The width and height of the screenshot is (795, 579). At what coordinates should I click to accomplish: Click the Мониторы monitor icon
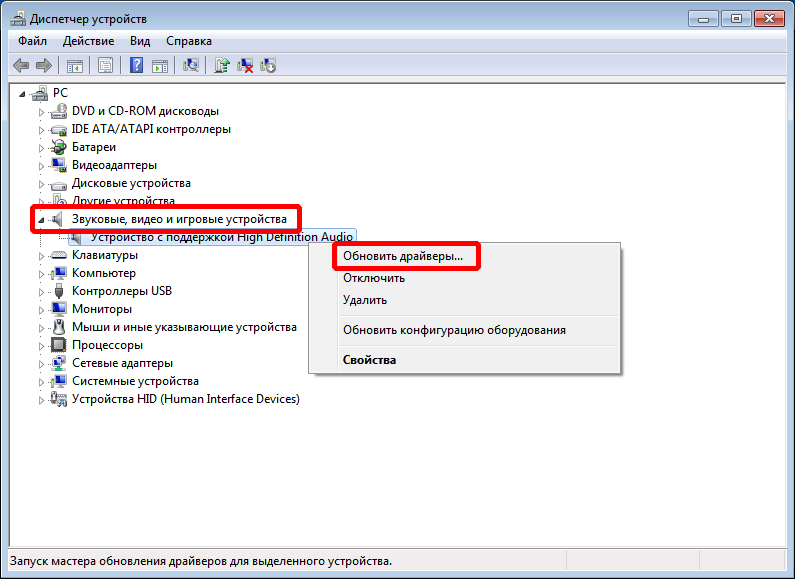coord(59,309)
